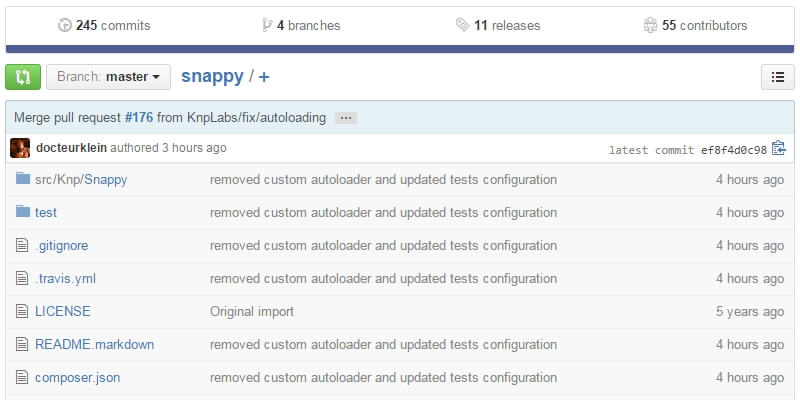Copy the latest commit SHA clipboard icon
The image size is (800, 400).
click(x=779, y=149)
